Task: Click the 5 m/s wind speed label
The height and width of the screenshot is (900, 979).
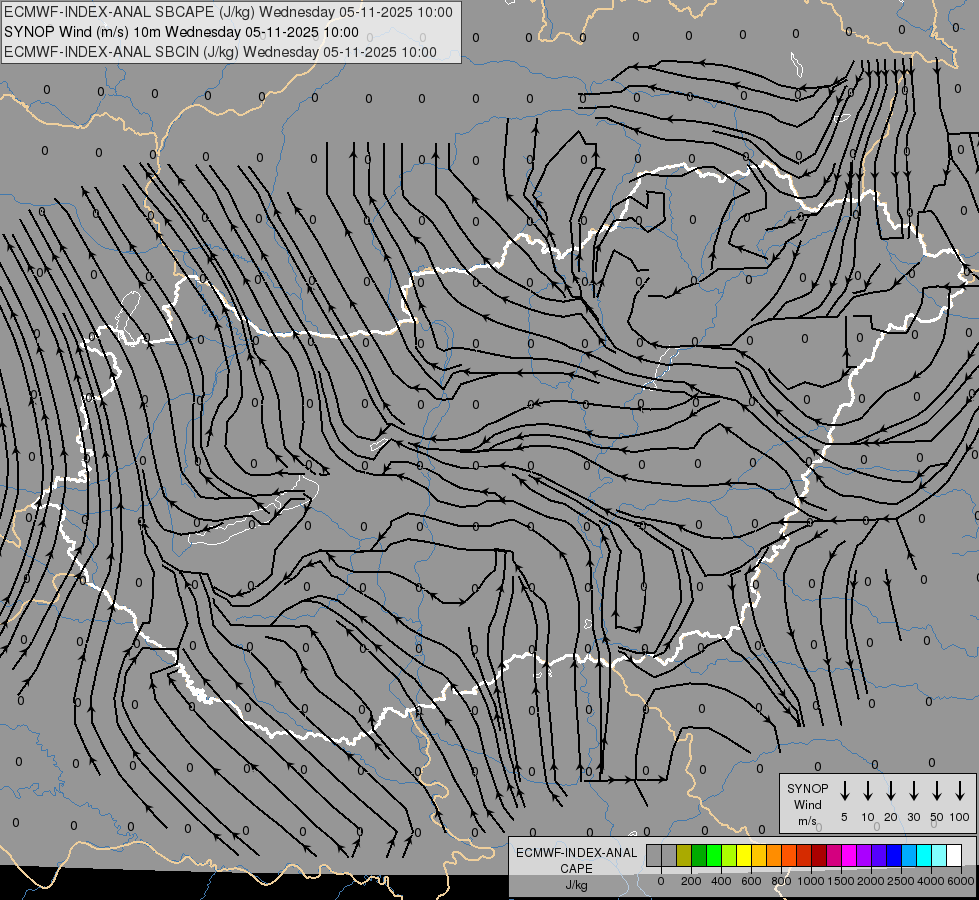Action: 844,817
